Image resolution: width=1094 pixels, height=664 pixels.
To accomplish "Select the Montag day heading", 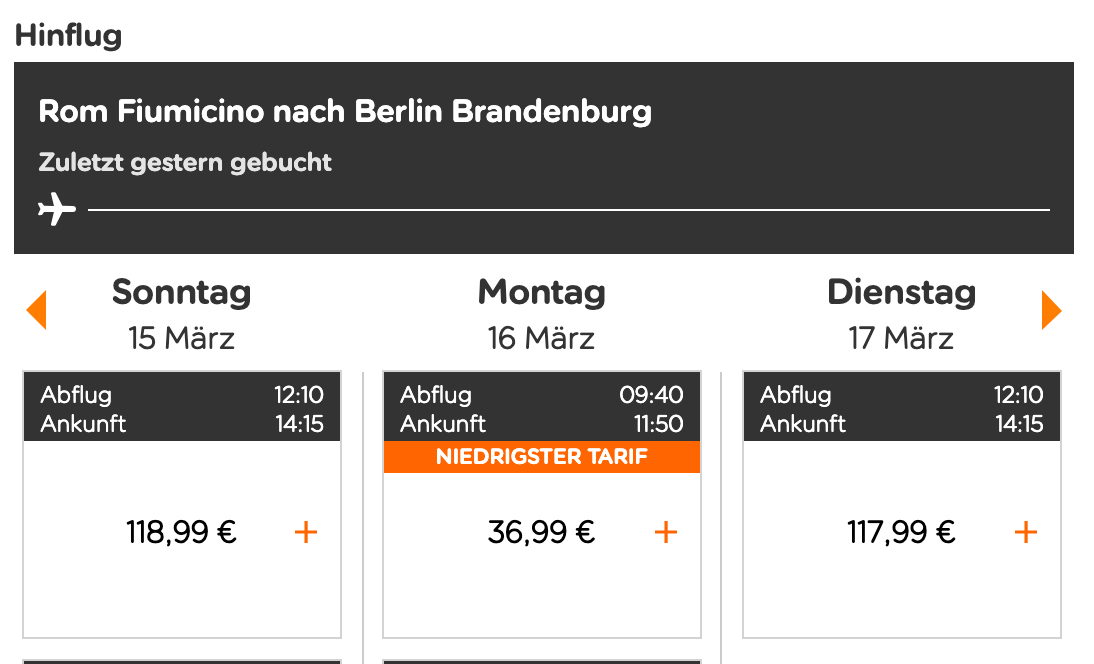I will (541, 292).
